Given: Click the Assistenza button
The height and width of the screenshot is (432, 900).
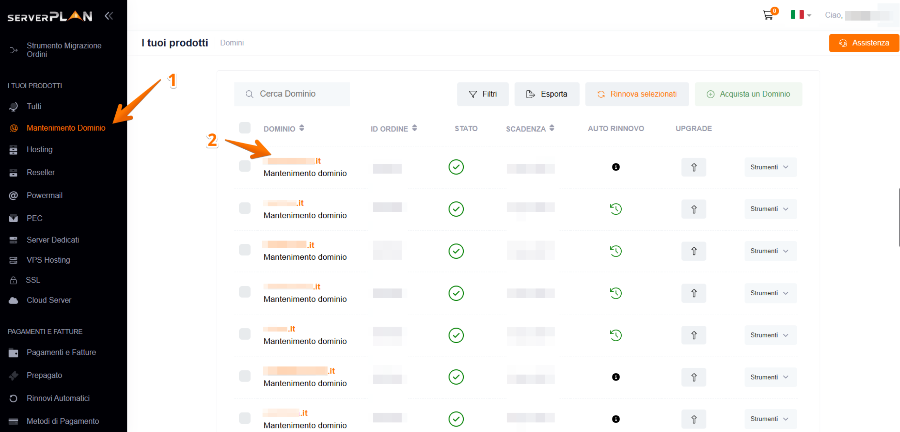Looking at the screenshot, I should tap(863, 43).
